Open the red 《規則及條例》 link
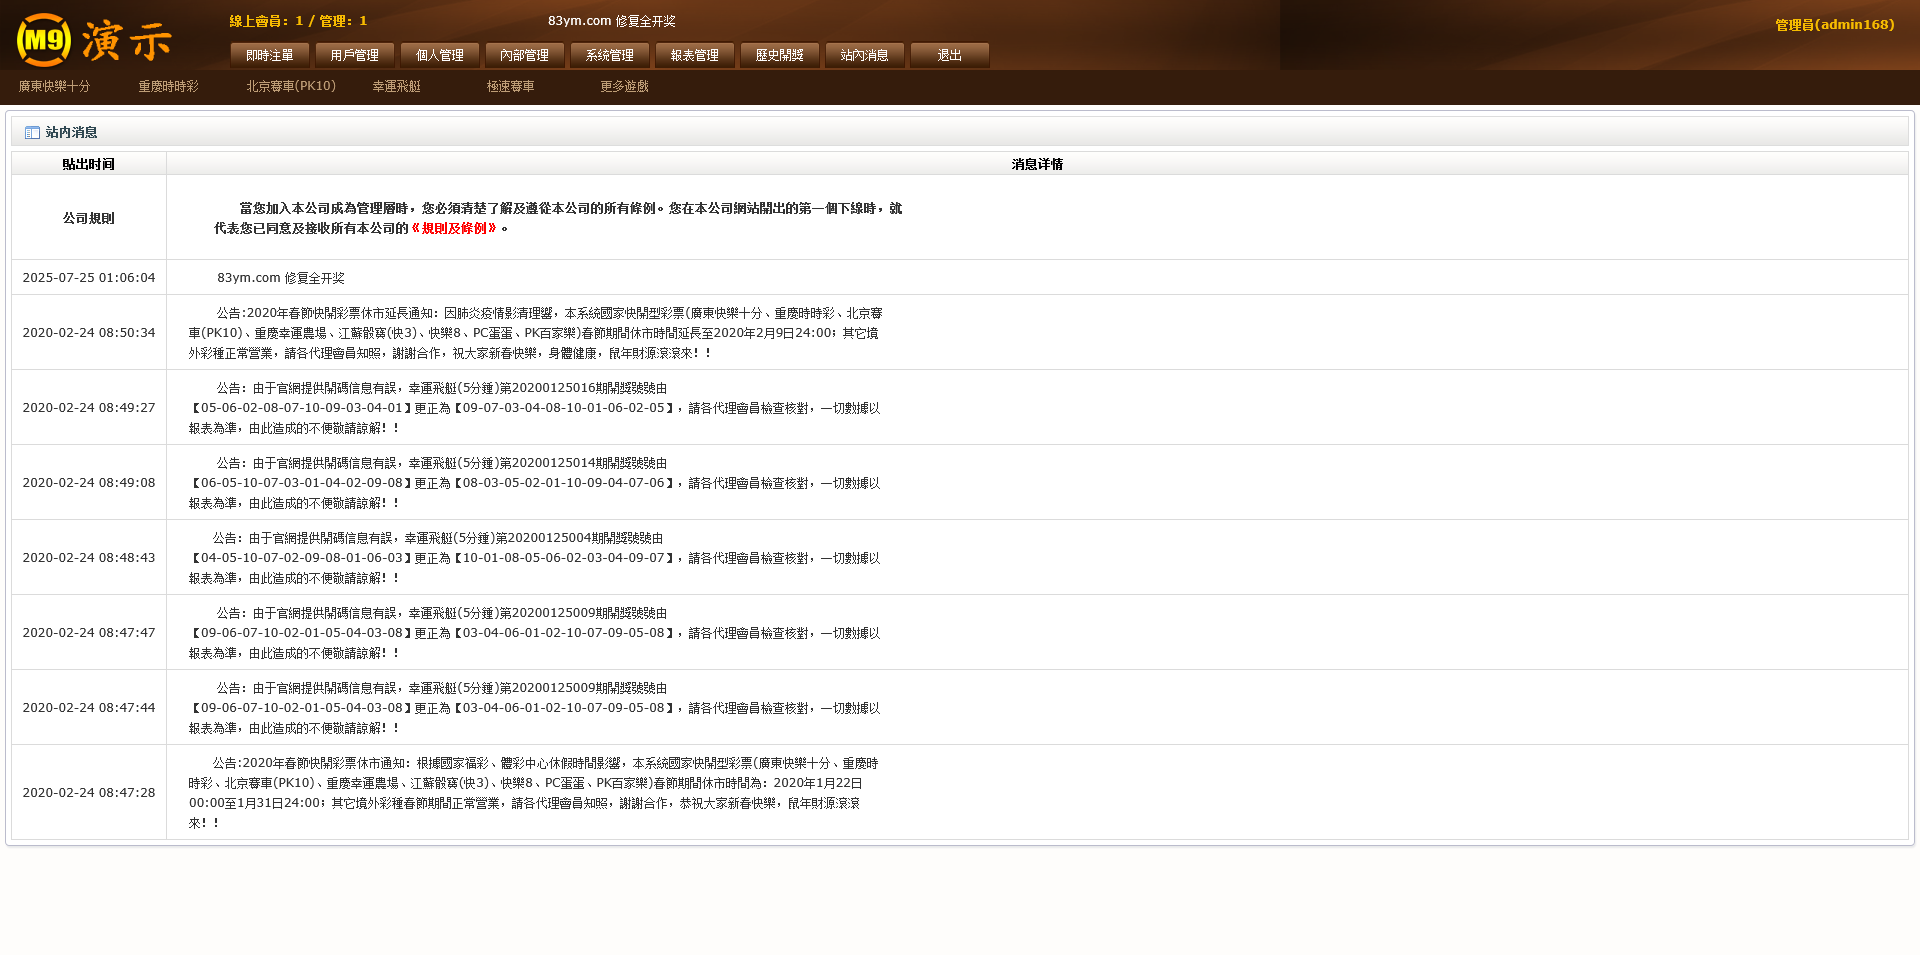1920x955 pixels. (x=454, y=229)
